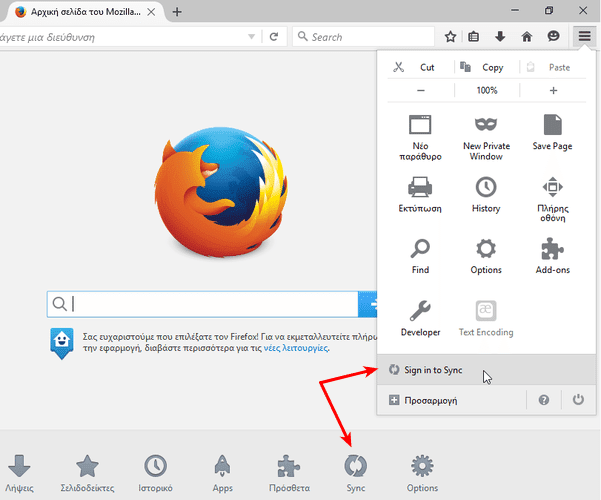
Task: Click Sync icon at page bottom
Action: [x=356, y=473]
